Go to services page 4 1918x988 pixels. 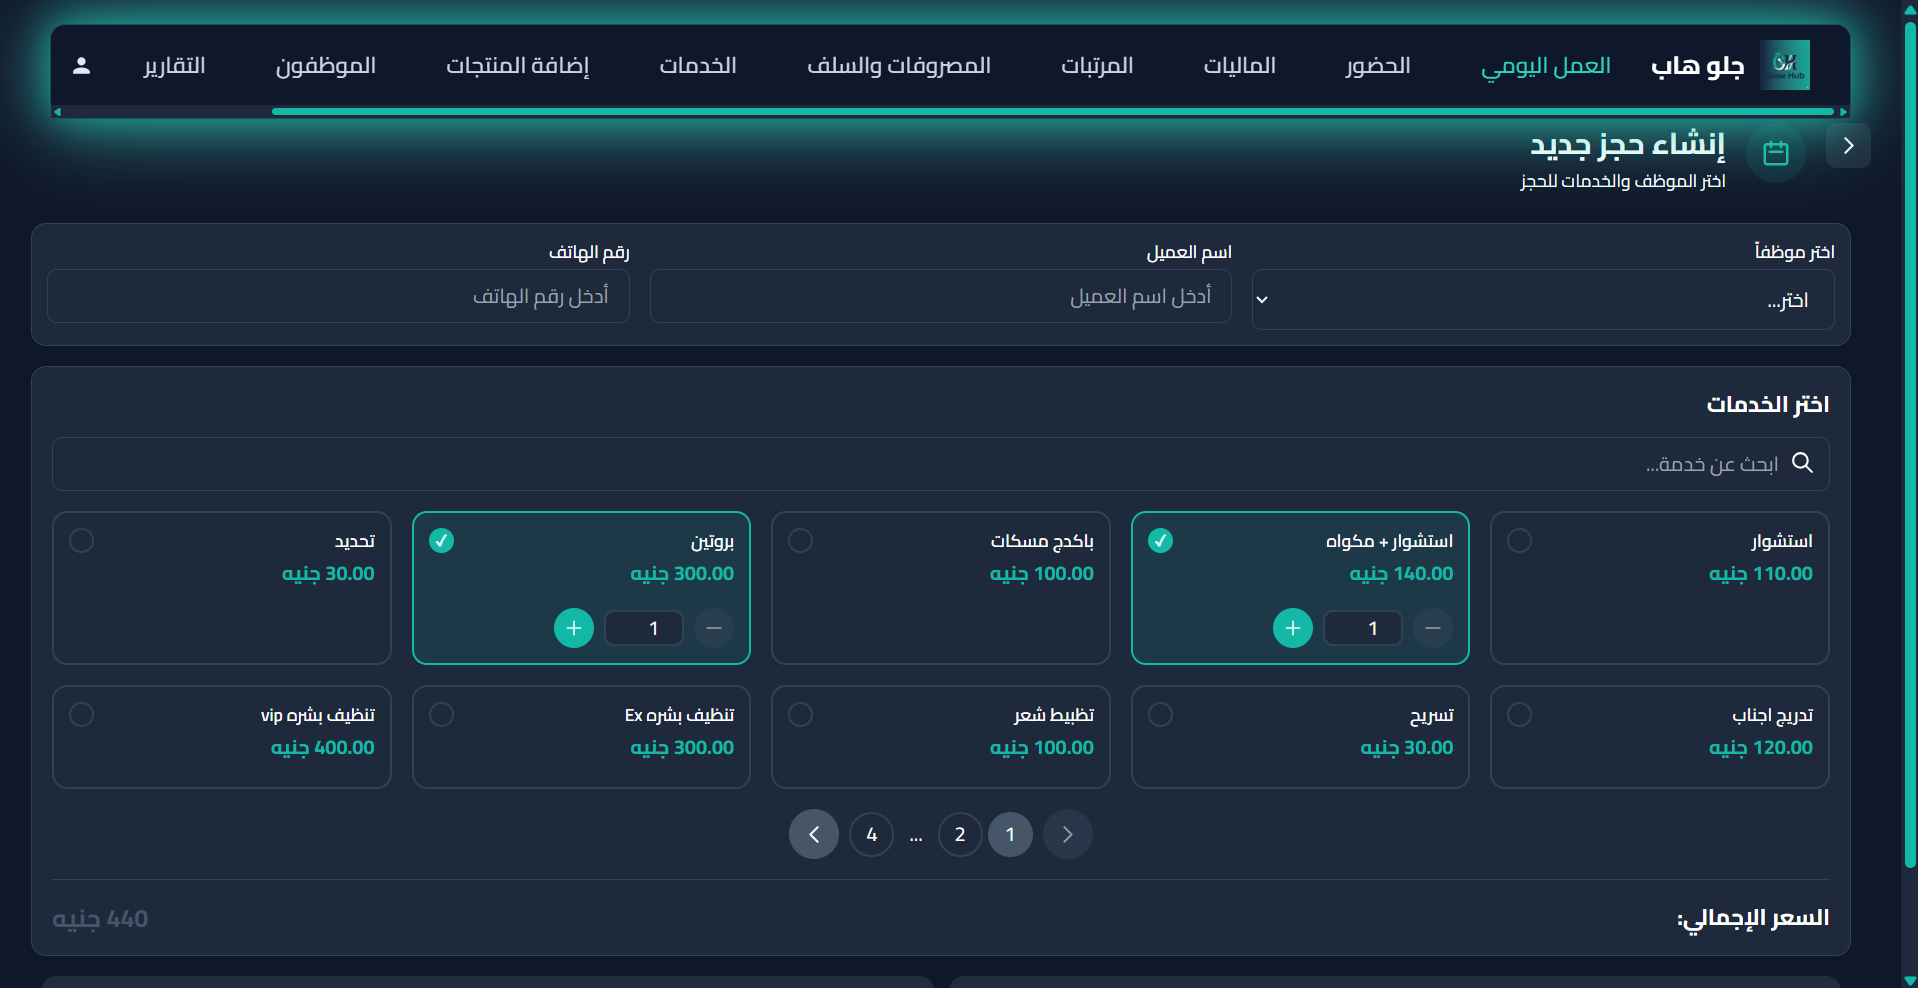[x=872, y=834]
